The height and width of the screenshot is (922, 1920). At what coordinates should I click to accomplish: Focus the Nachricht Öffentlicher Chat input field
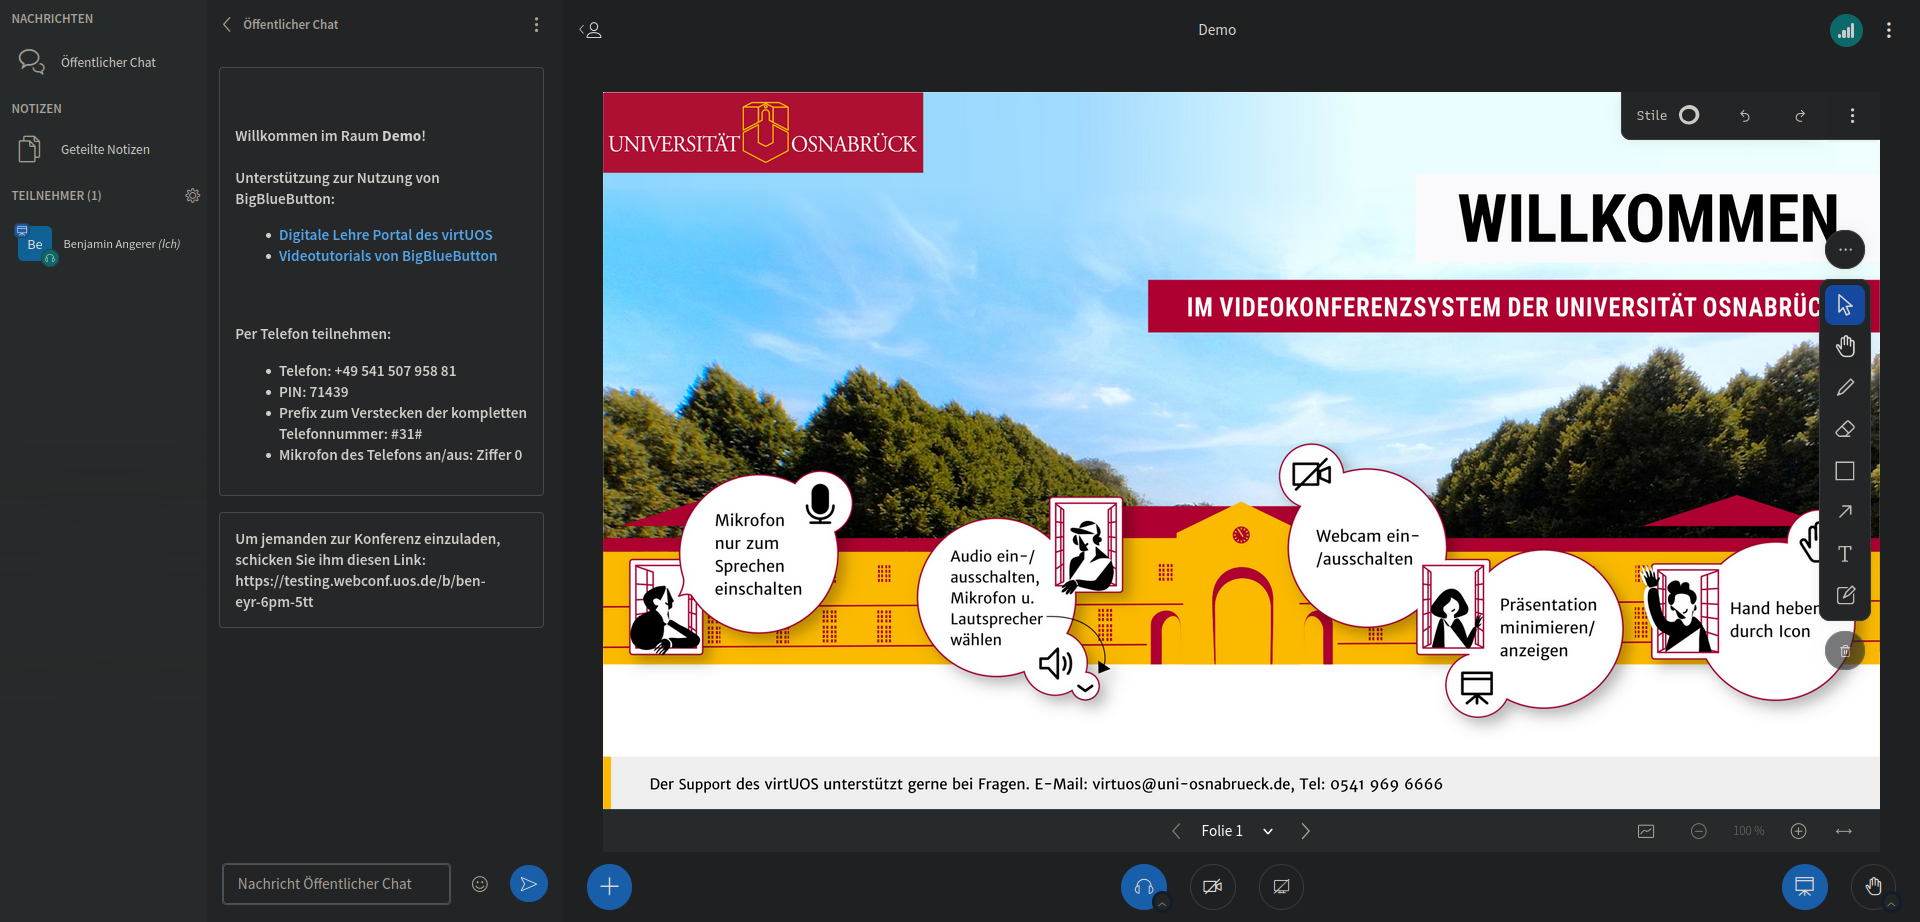pos(336,884)
